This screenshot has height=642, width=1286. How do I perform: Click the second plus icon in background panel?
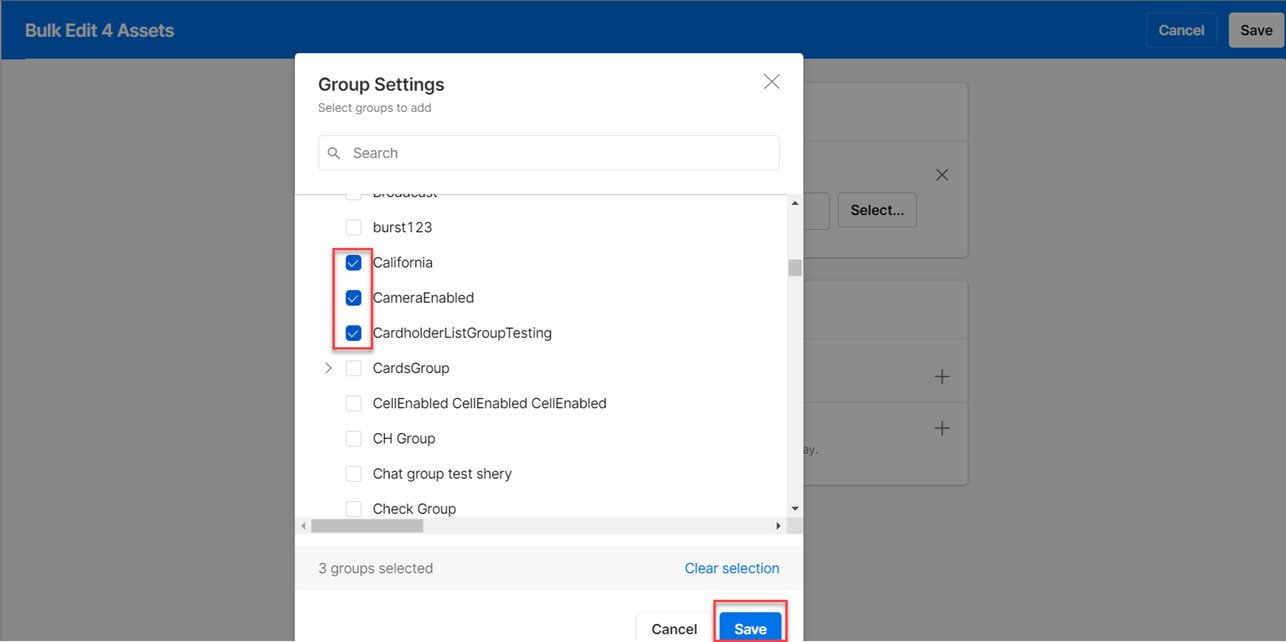pyautogui.click(x=941, y=428)
